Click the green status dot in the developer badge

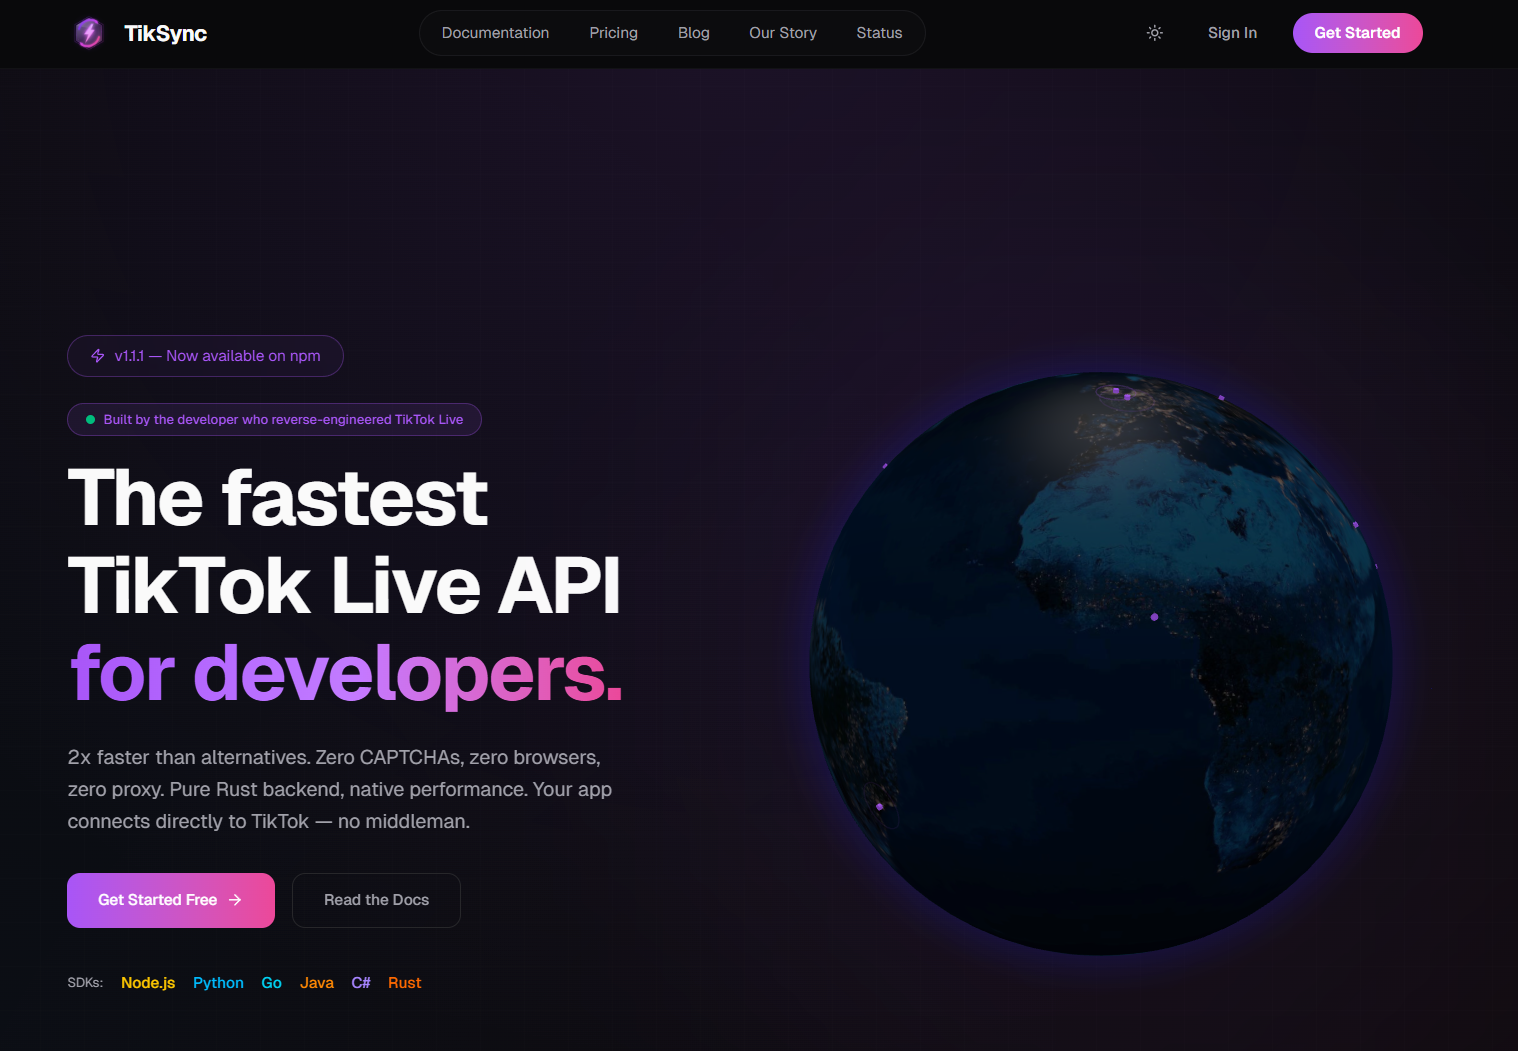(x=91, y=420)
